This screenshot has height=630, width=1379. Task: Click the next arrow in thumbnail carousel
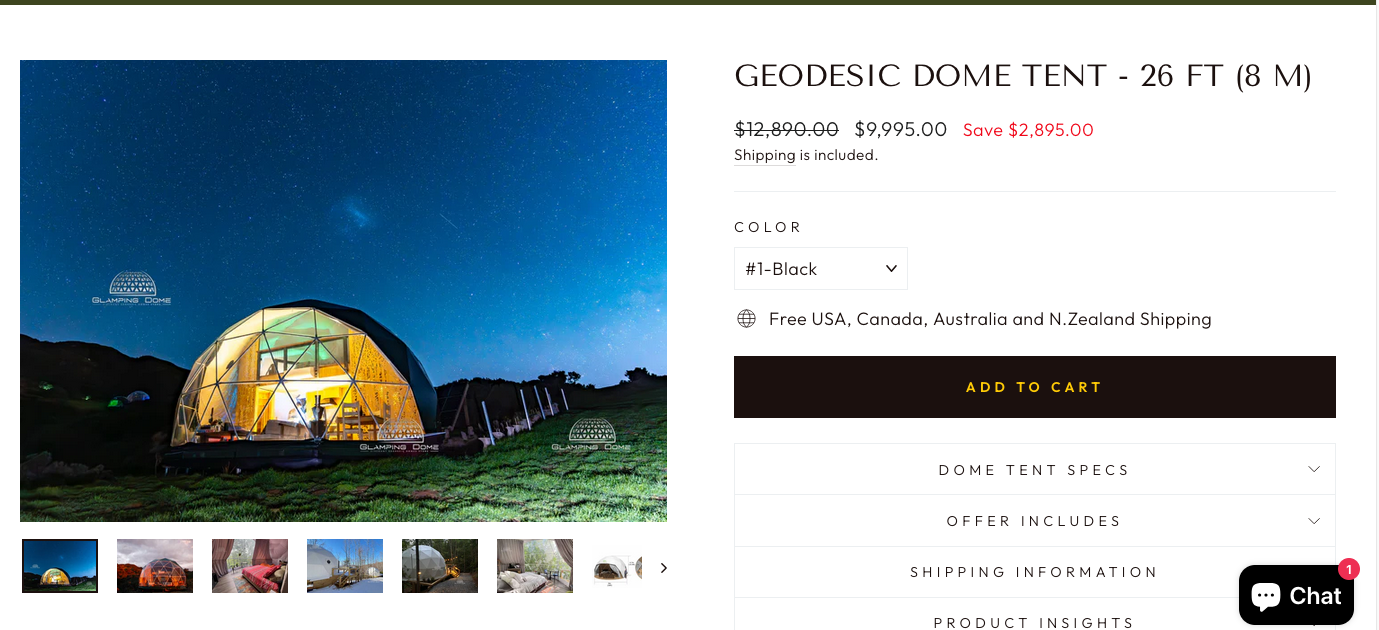663,568
